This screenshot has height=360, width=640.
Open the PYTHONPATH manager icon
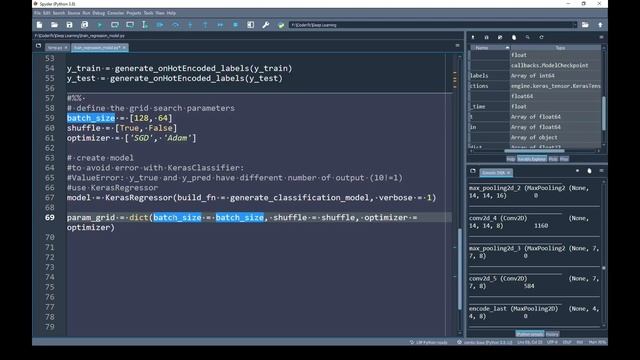tap(281, 25)
